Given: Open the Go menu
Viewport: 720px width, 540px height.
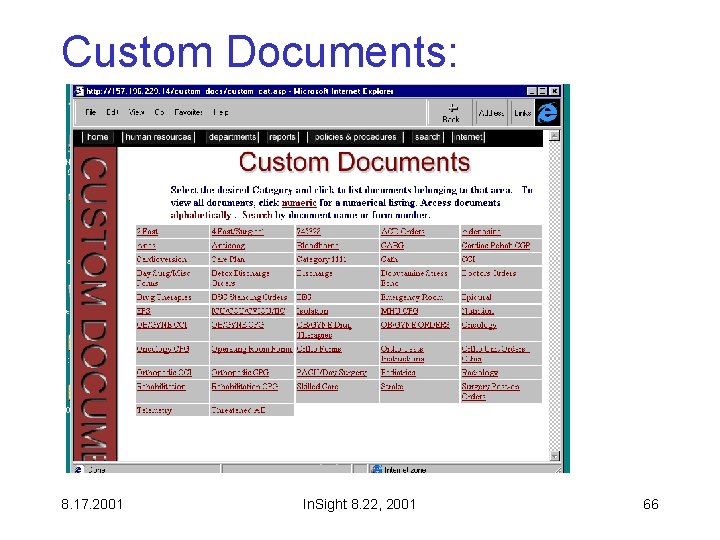Looking at the screenshot, I should pos(159,112).
